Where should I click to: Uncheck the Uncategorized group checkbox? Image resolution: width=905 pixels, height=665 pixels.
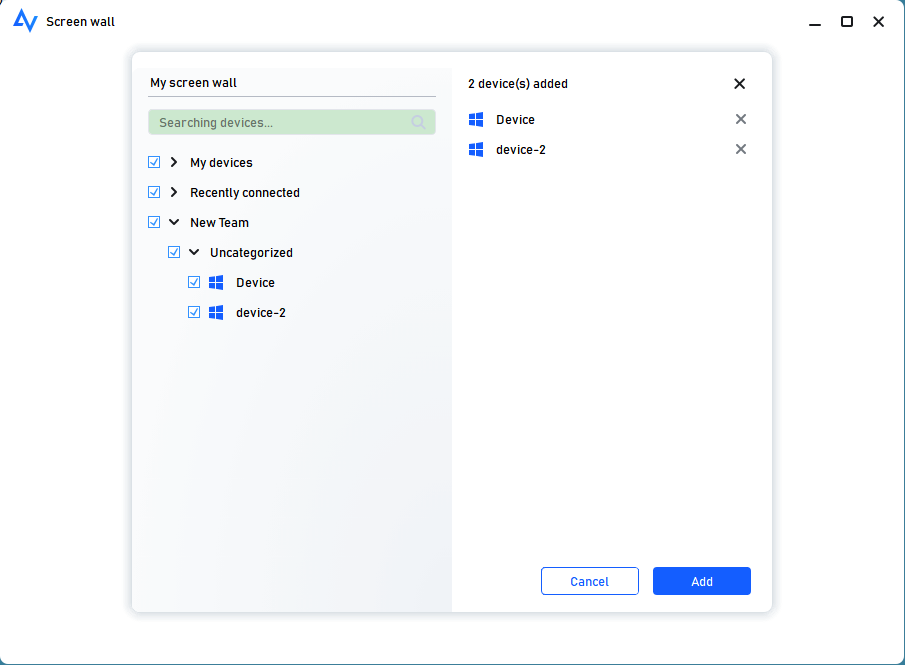(x=174, y=252)
